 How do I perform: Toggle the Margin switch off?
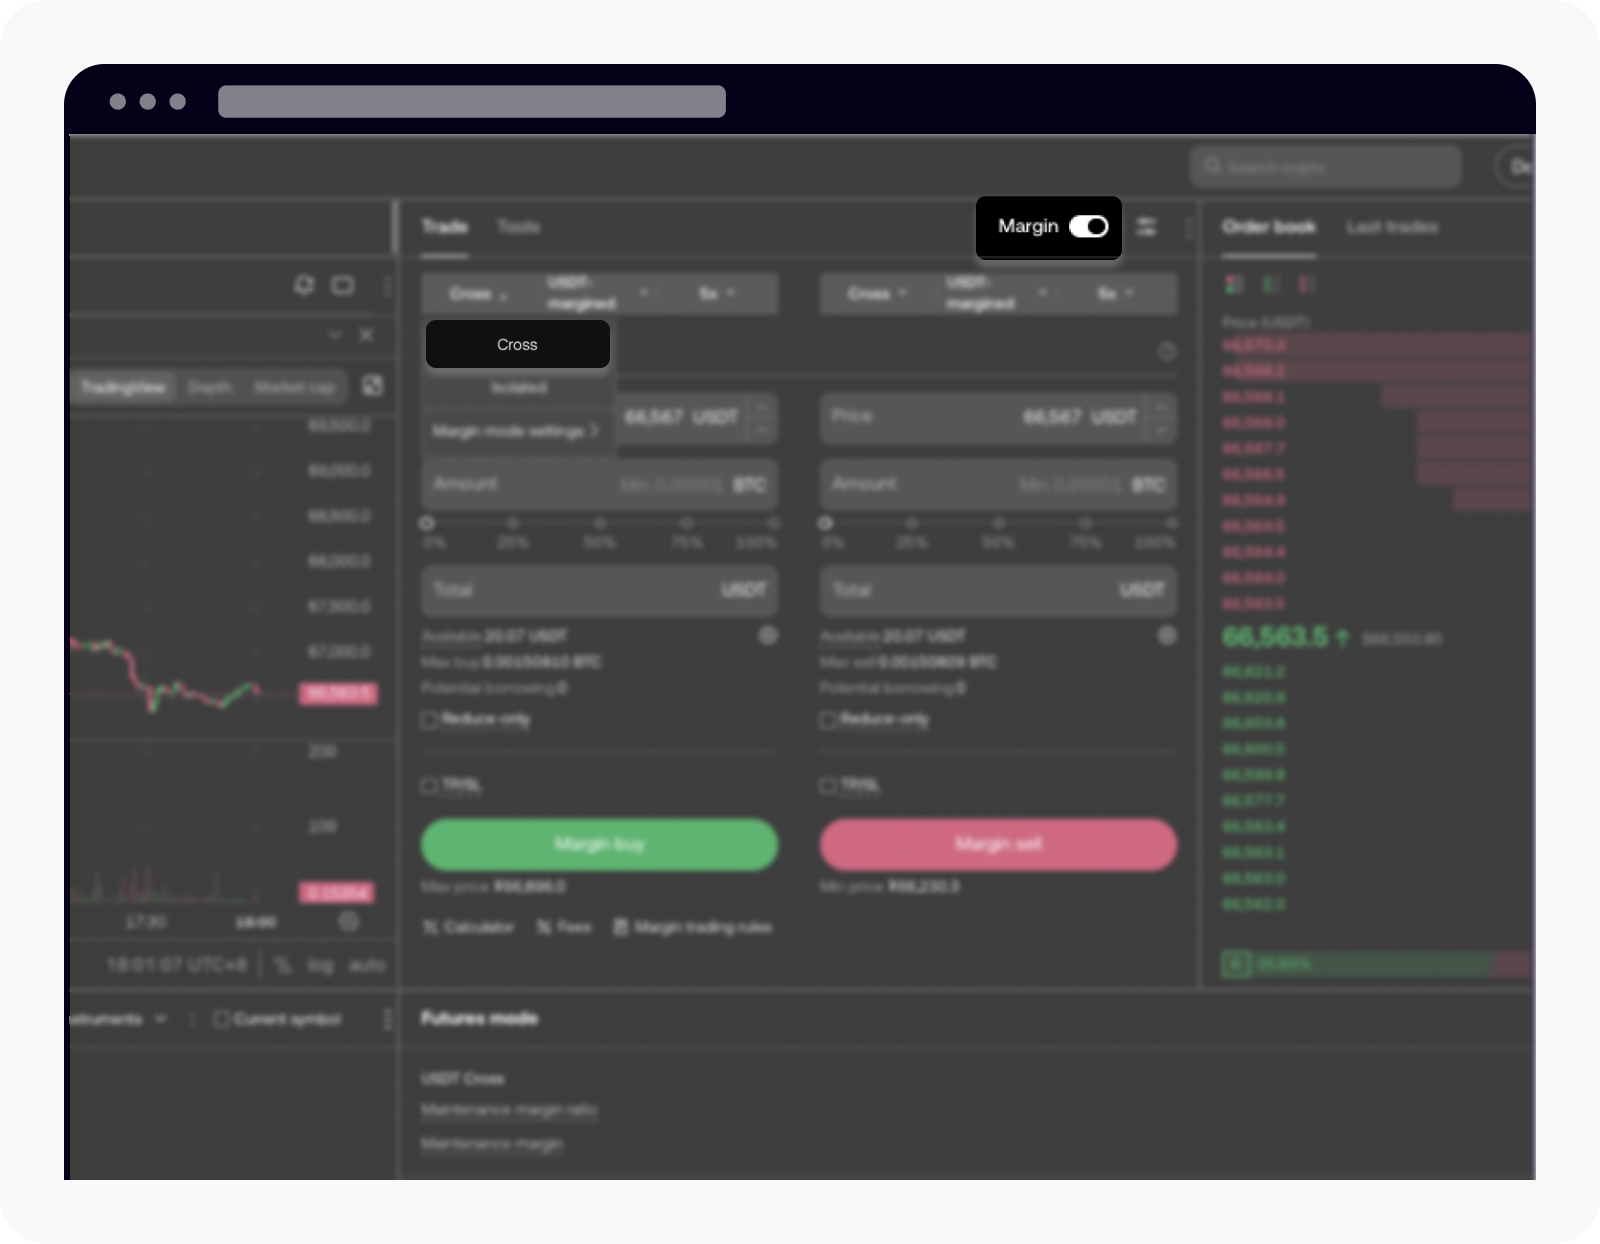1088,227
